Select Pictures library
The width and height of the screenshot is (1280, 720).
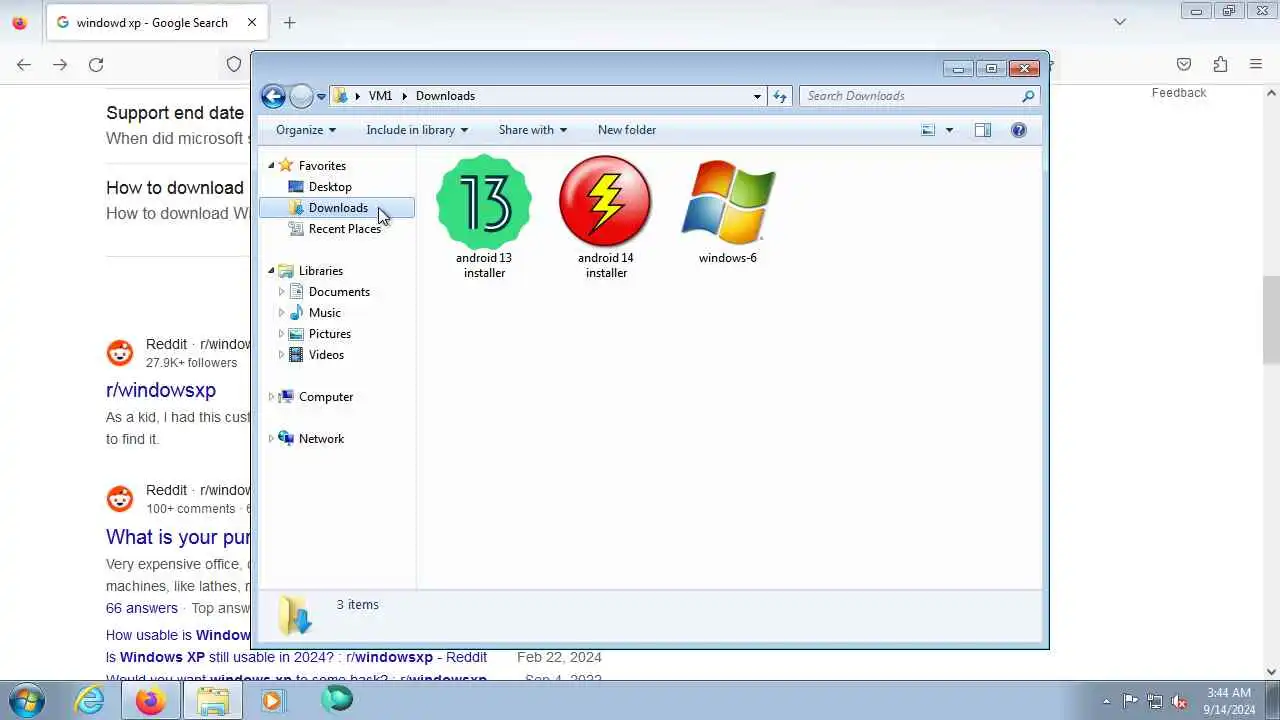click(x=329, y=334)
